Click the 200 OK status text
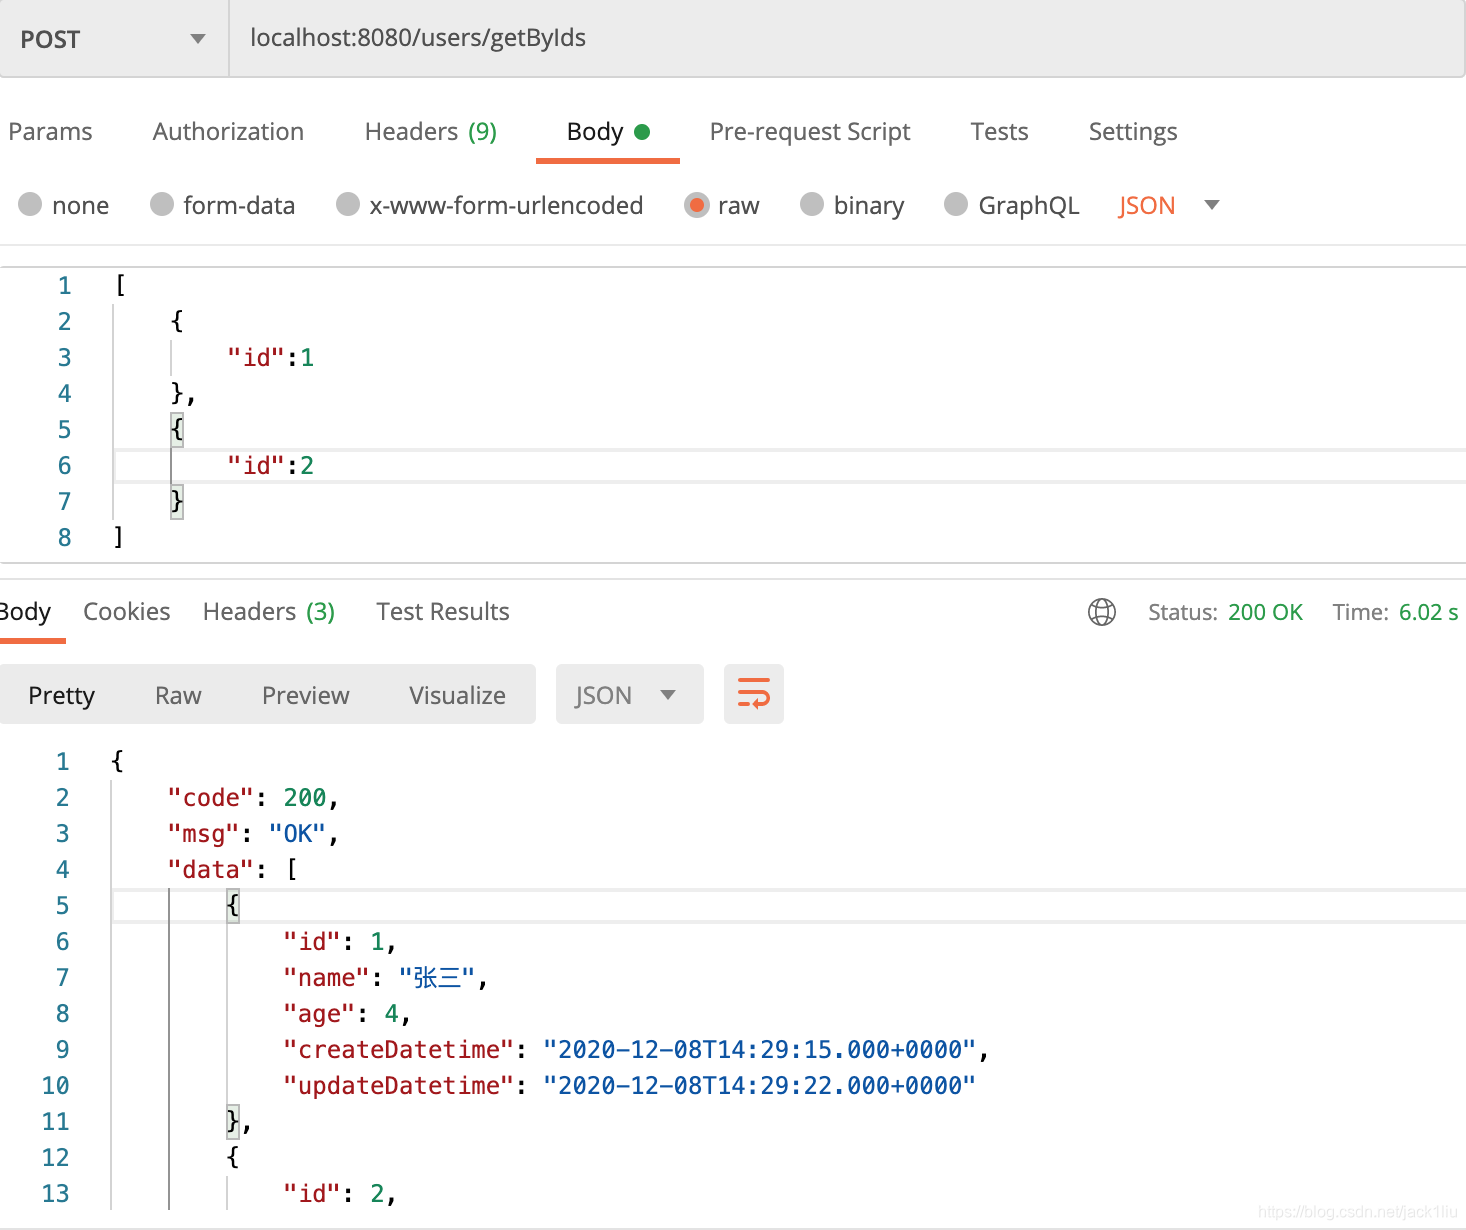 coord(1265,612)
